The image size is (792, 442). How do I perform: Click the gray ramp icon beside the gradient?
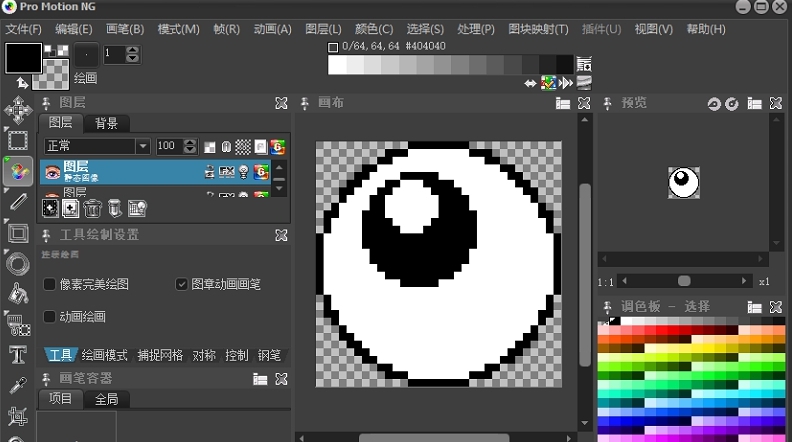(584, 82)
